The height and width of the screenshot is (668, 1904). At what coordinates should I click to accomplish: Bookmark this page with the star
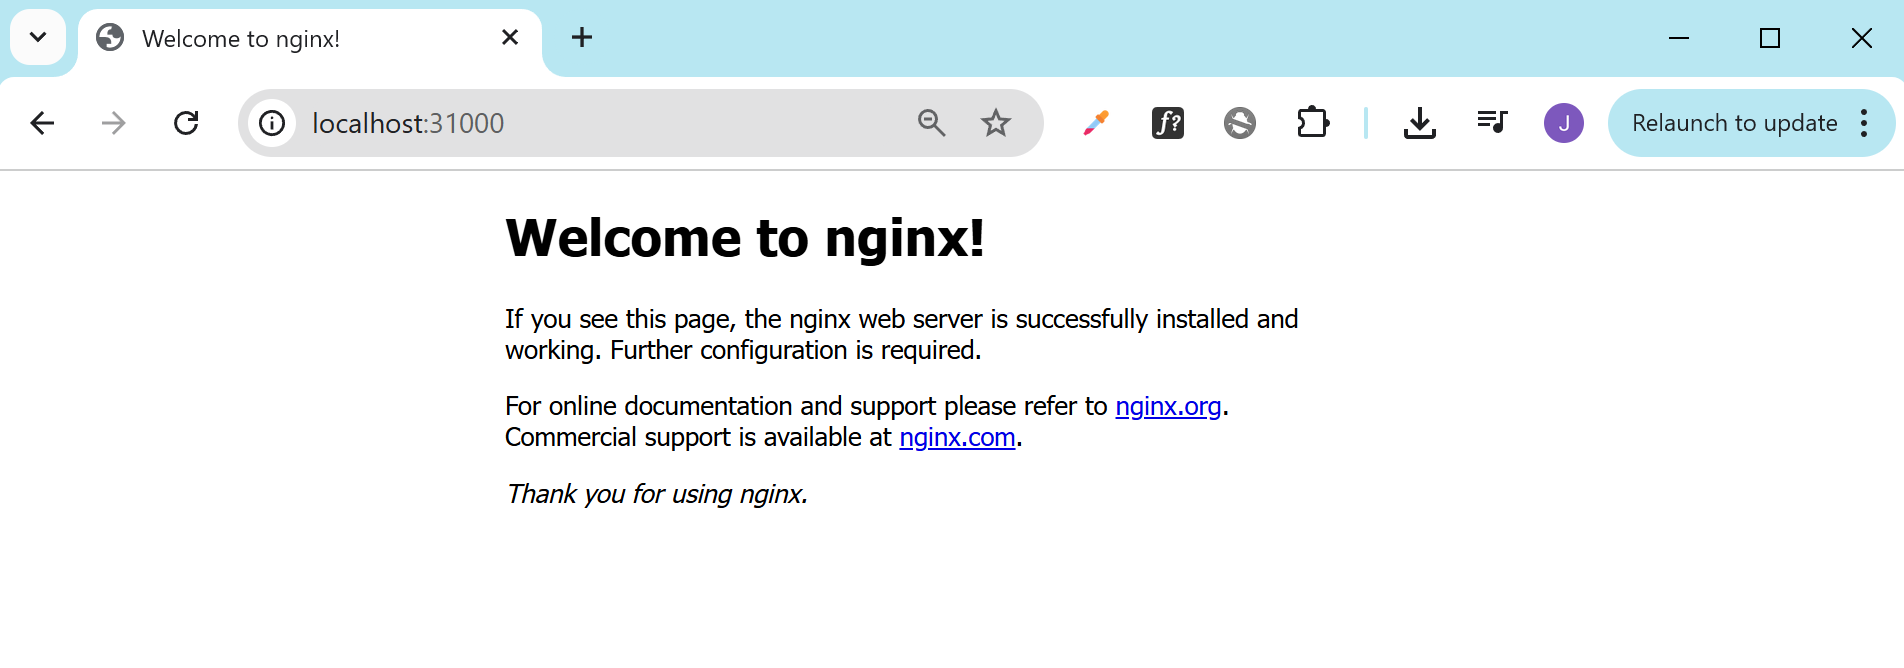[996, 123]
